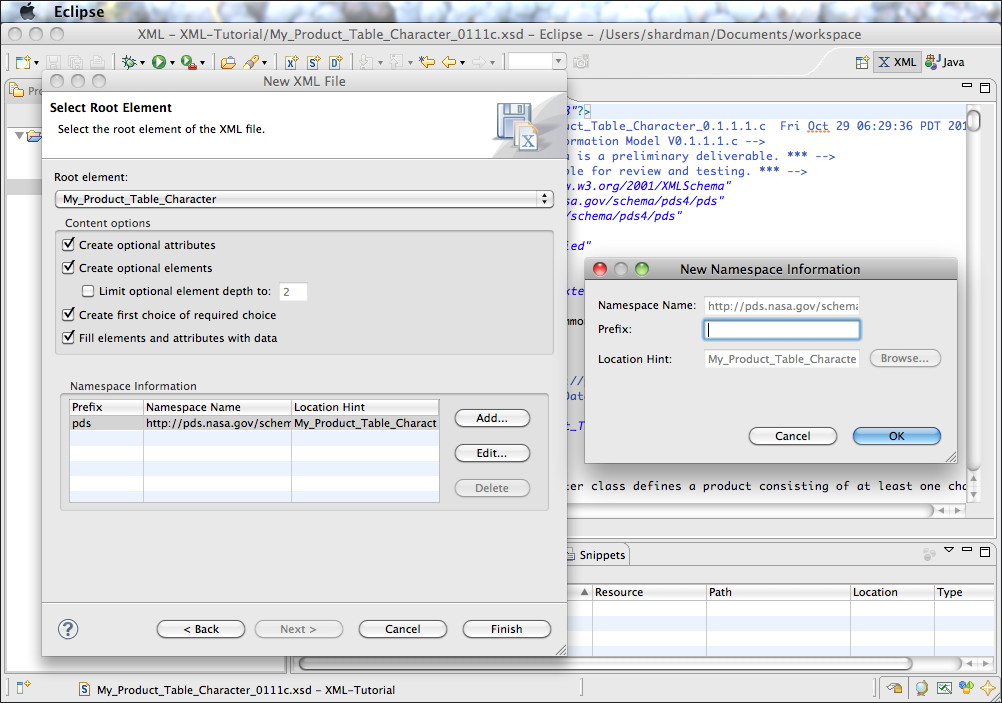Switch to the XML perspective tab
The width and height of the screenshot is (1002, 703).
[x=897, y=62]
